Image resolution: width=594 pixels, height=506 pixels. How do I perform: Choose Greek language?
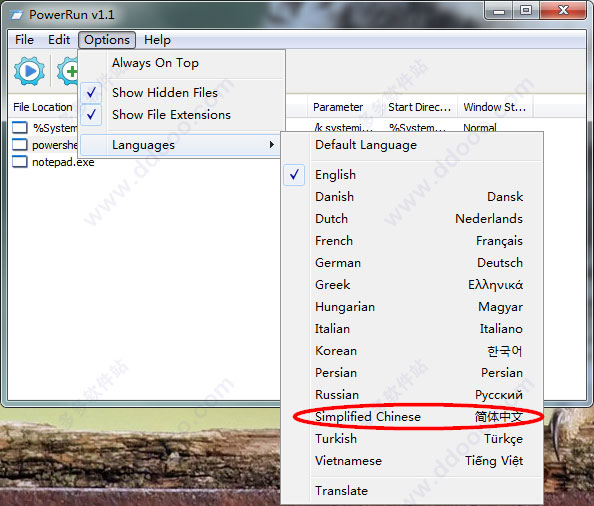point(412,285)
